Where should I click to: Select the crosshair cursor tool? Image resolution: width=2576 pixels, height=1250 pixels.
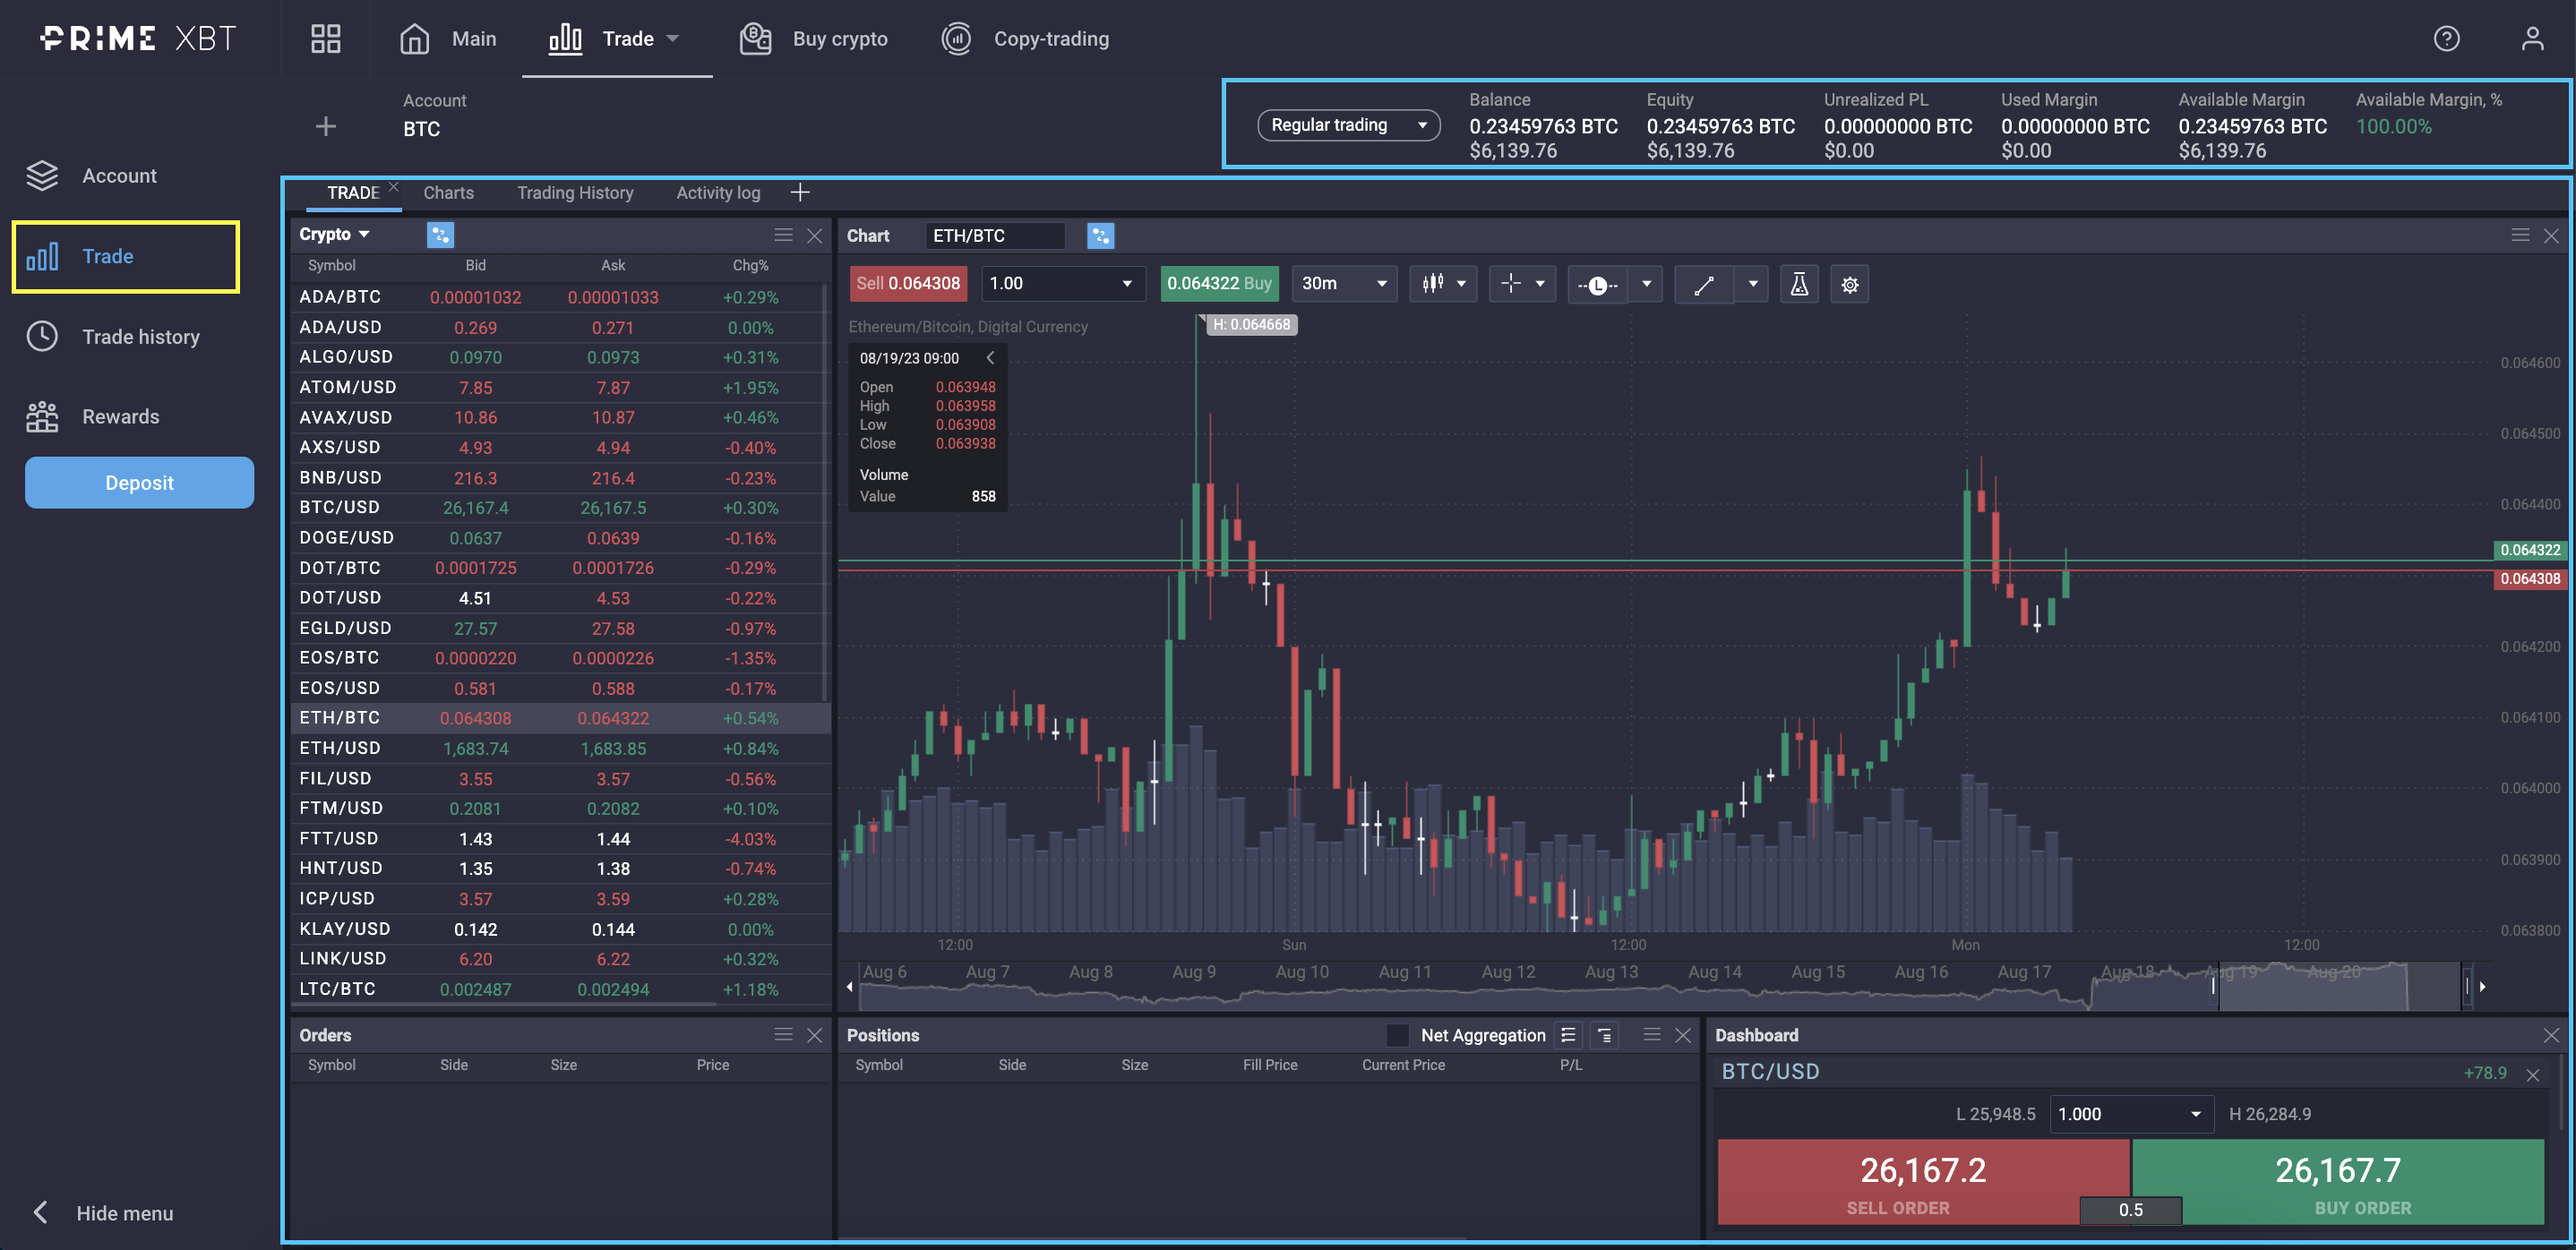(1510, 284)
